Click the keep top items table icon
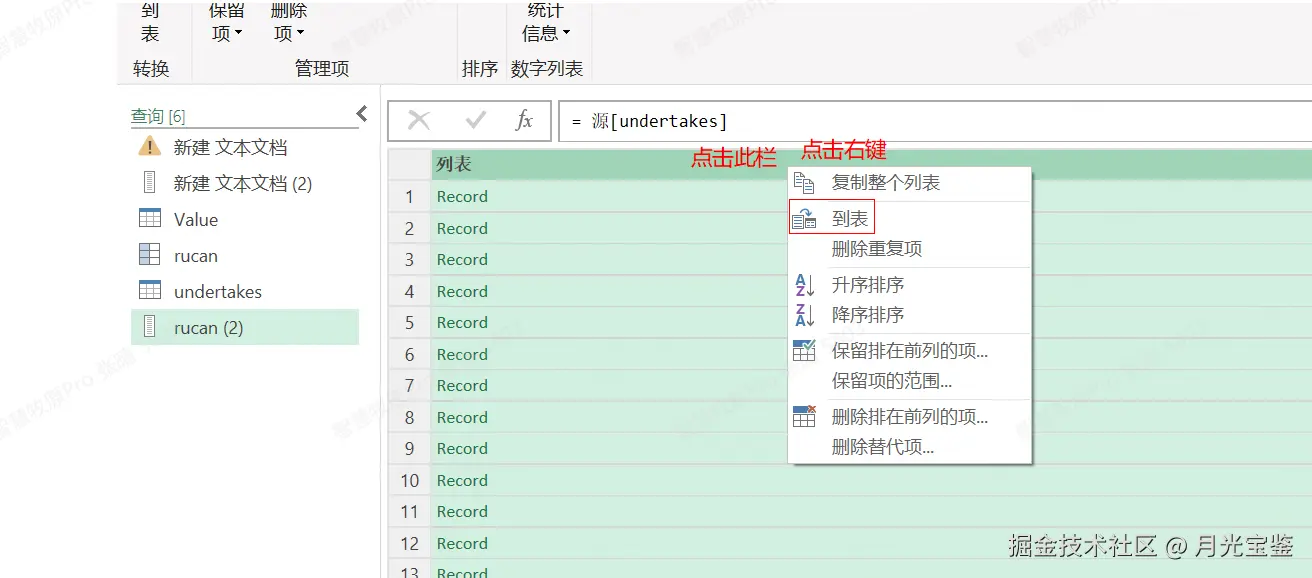Viewport: 1312px width, 578px height. pyautogui.click(x=804, y=350)
